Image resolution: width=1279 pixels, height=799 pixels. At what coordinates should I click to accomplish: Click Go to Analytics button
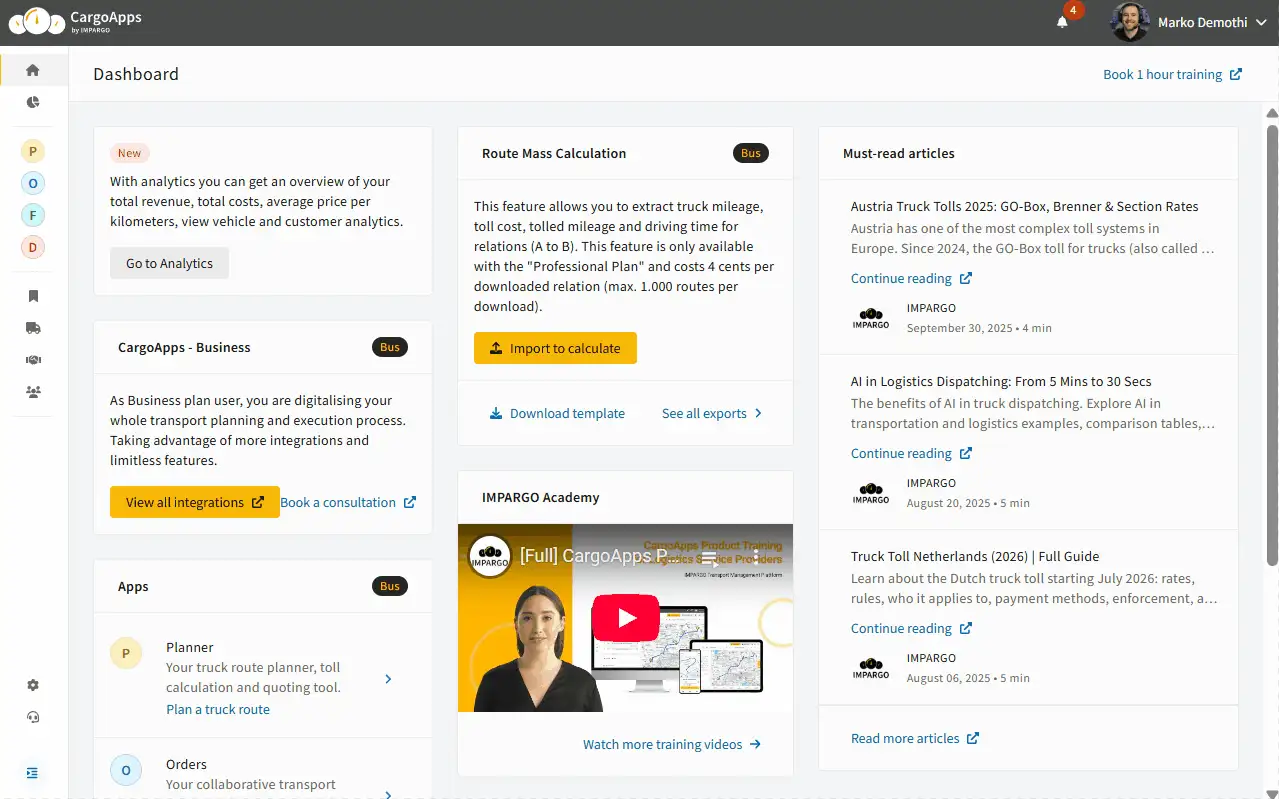point(169,263)
